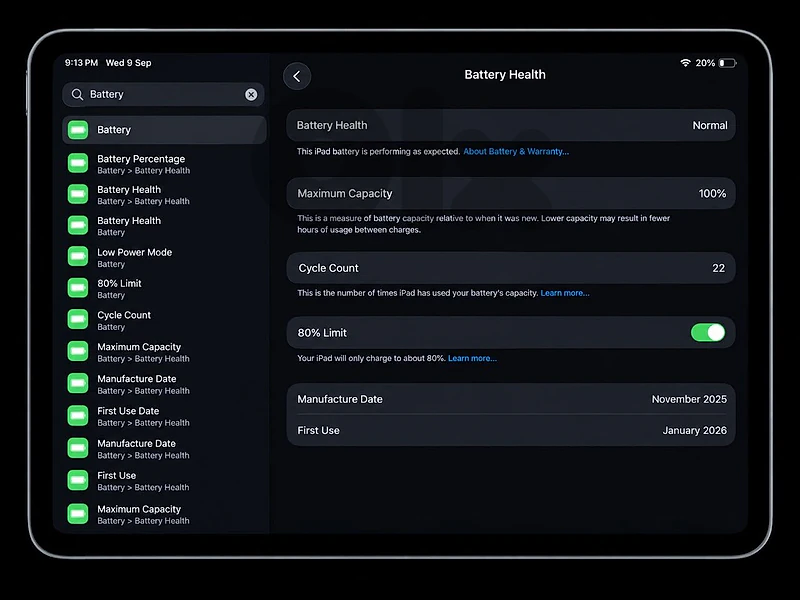Click the icon beside sidebar Cycle Count result
The width and height of the screenshot is (800, 600).
tap(78, 319)
